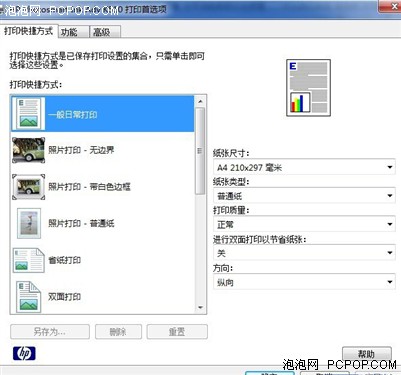Image resolution: width=401 pixels, height=375 pixels.
Task: Click the page preview thumbnail with the chart
Action: point(308,88)
